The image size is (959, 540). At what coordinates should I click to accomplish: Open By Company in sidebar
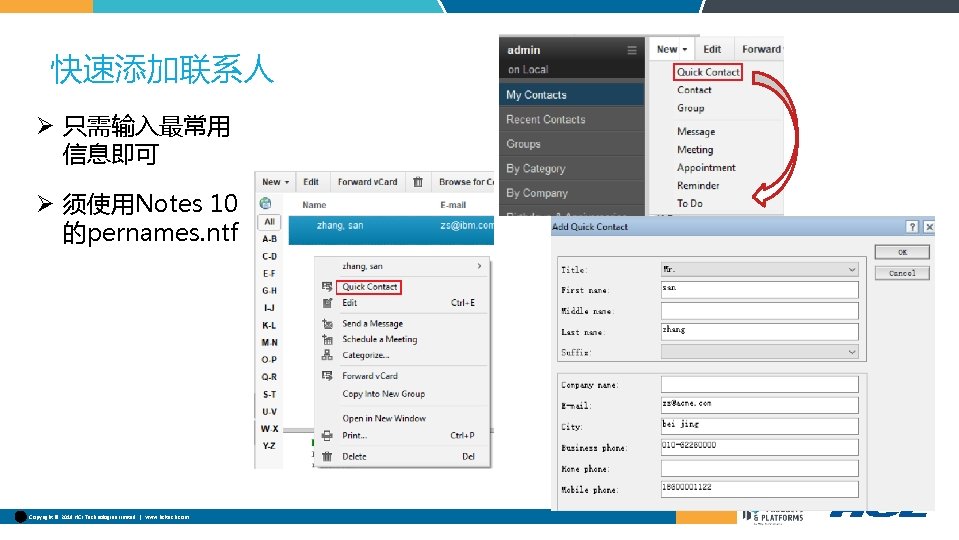click(572, 193)
